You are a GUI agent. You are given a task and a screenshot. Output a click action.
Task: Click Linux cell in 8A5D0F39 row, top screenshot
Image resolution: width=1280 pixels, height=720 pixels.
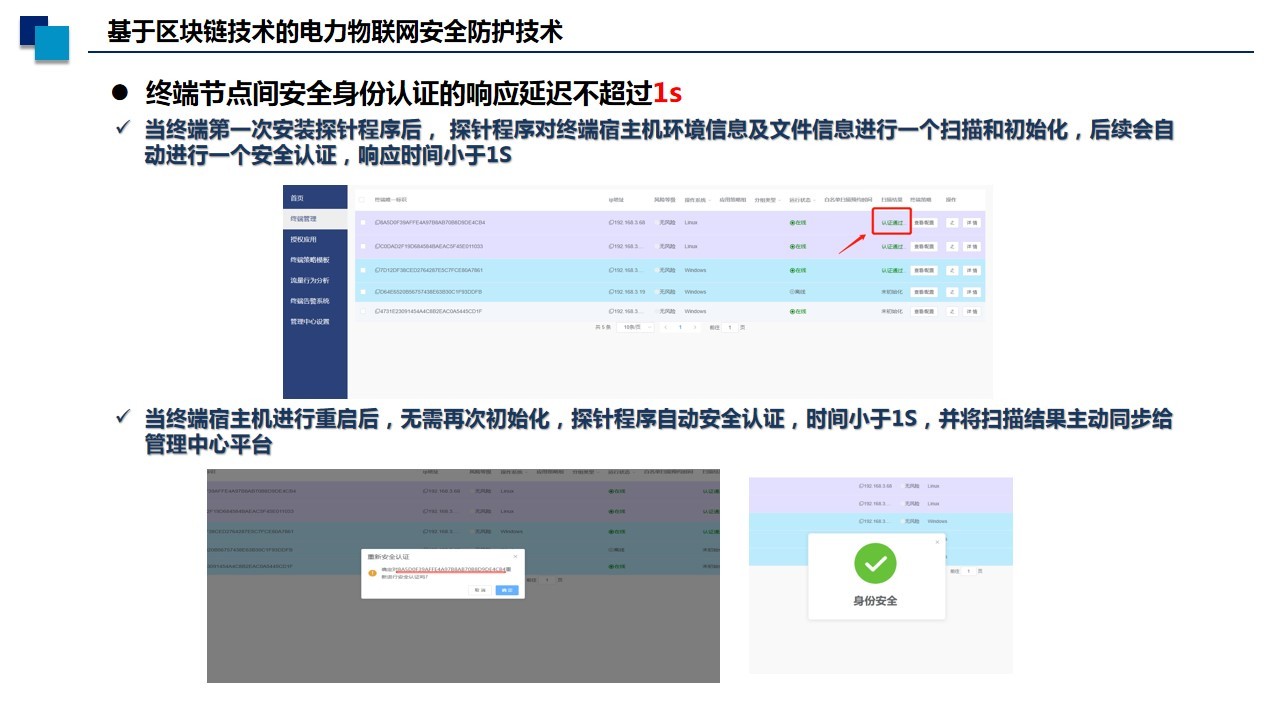pyautogui.click(x=691, y=222)
